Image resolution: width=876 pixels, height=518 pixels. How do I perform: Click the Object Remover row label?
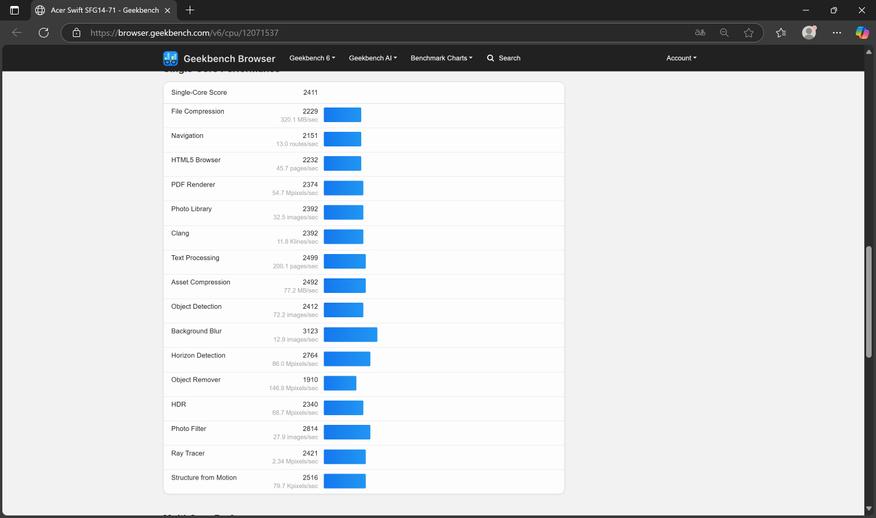point(196,380)
